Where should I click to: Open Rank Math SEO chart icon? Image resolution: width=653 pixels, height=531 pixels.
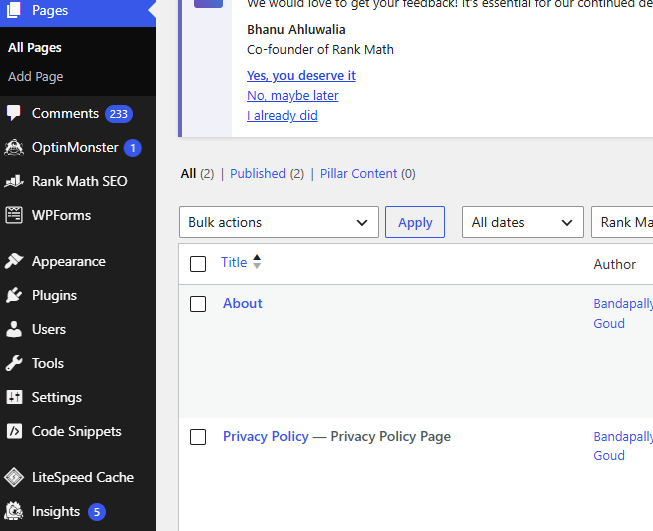coord(14,181)
